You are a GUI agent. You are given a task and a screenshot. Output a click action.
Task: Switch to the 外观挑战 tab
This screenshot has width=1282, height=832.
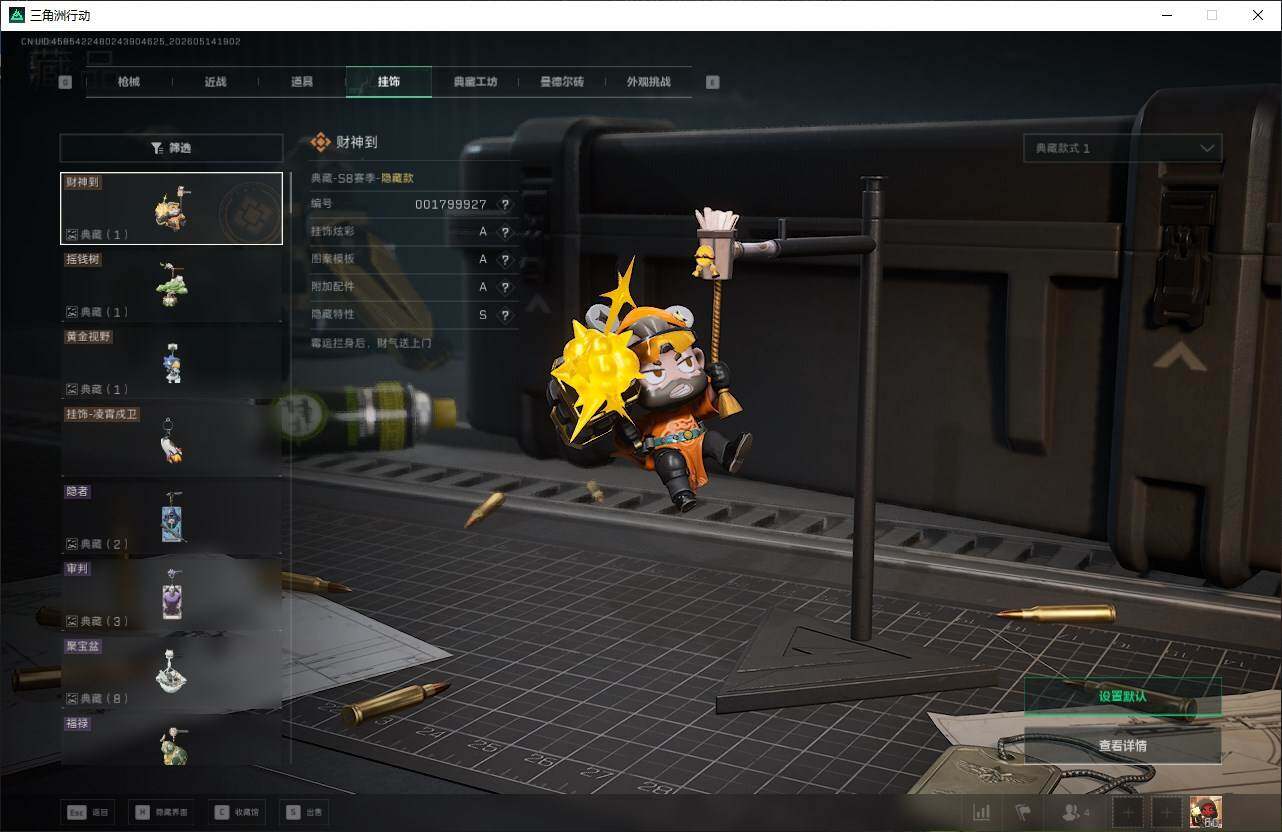coord(648,82)
